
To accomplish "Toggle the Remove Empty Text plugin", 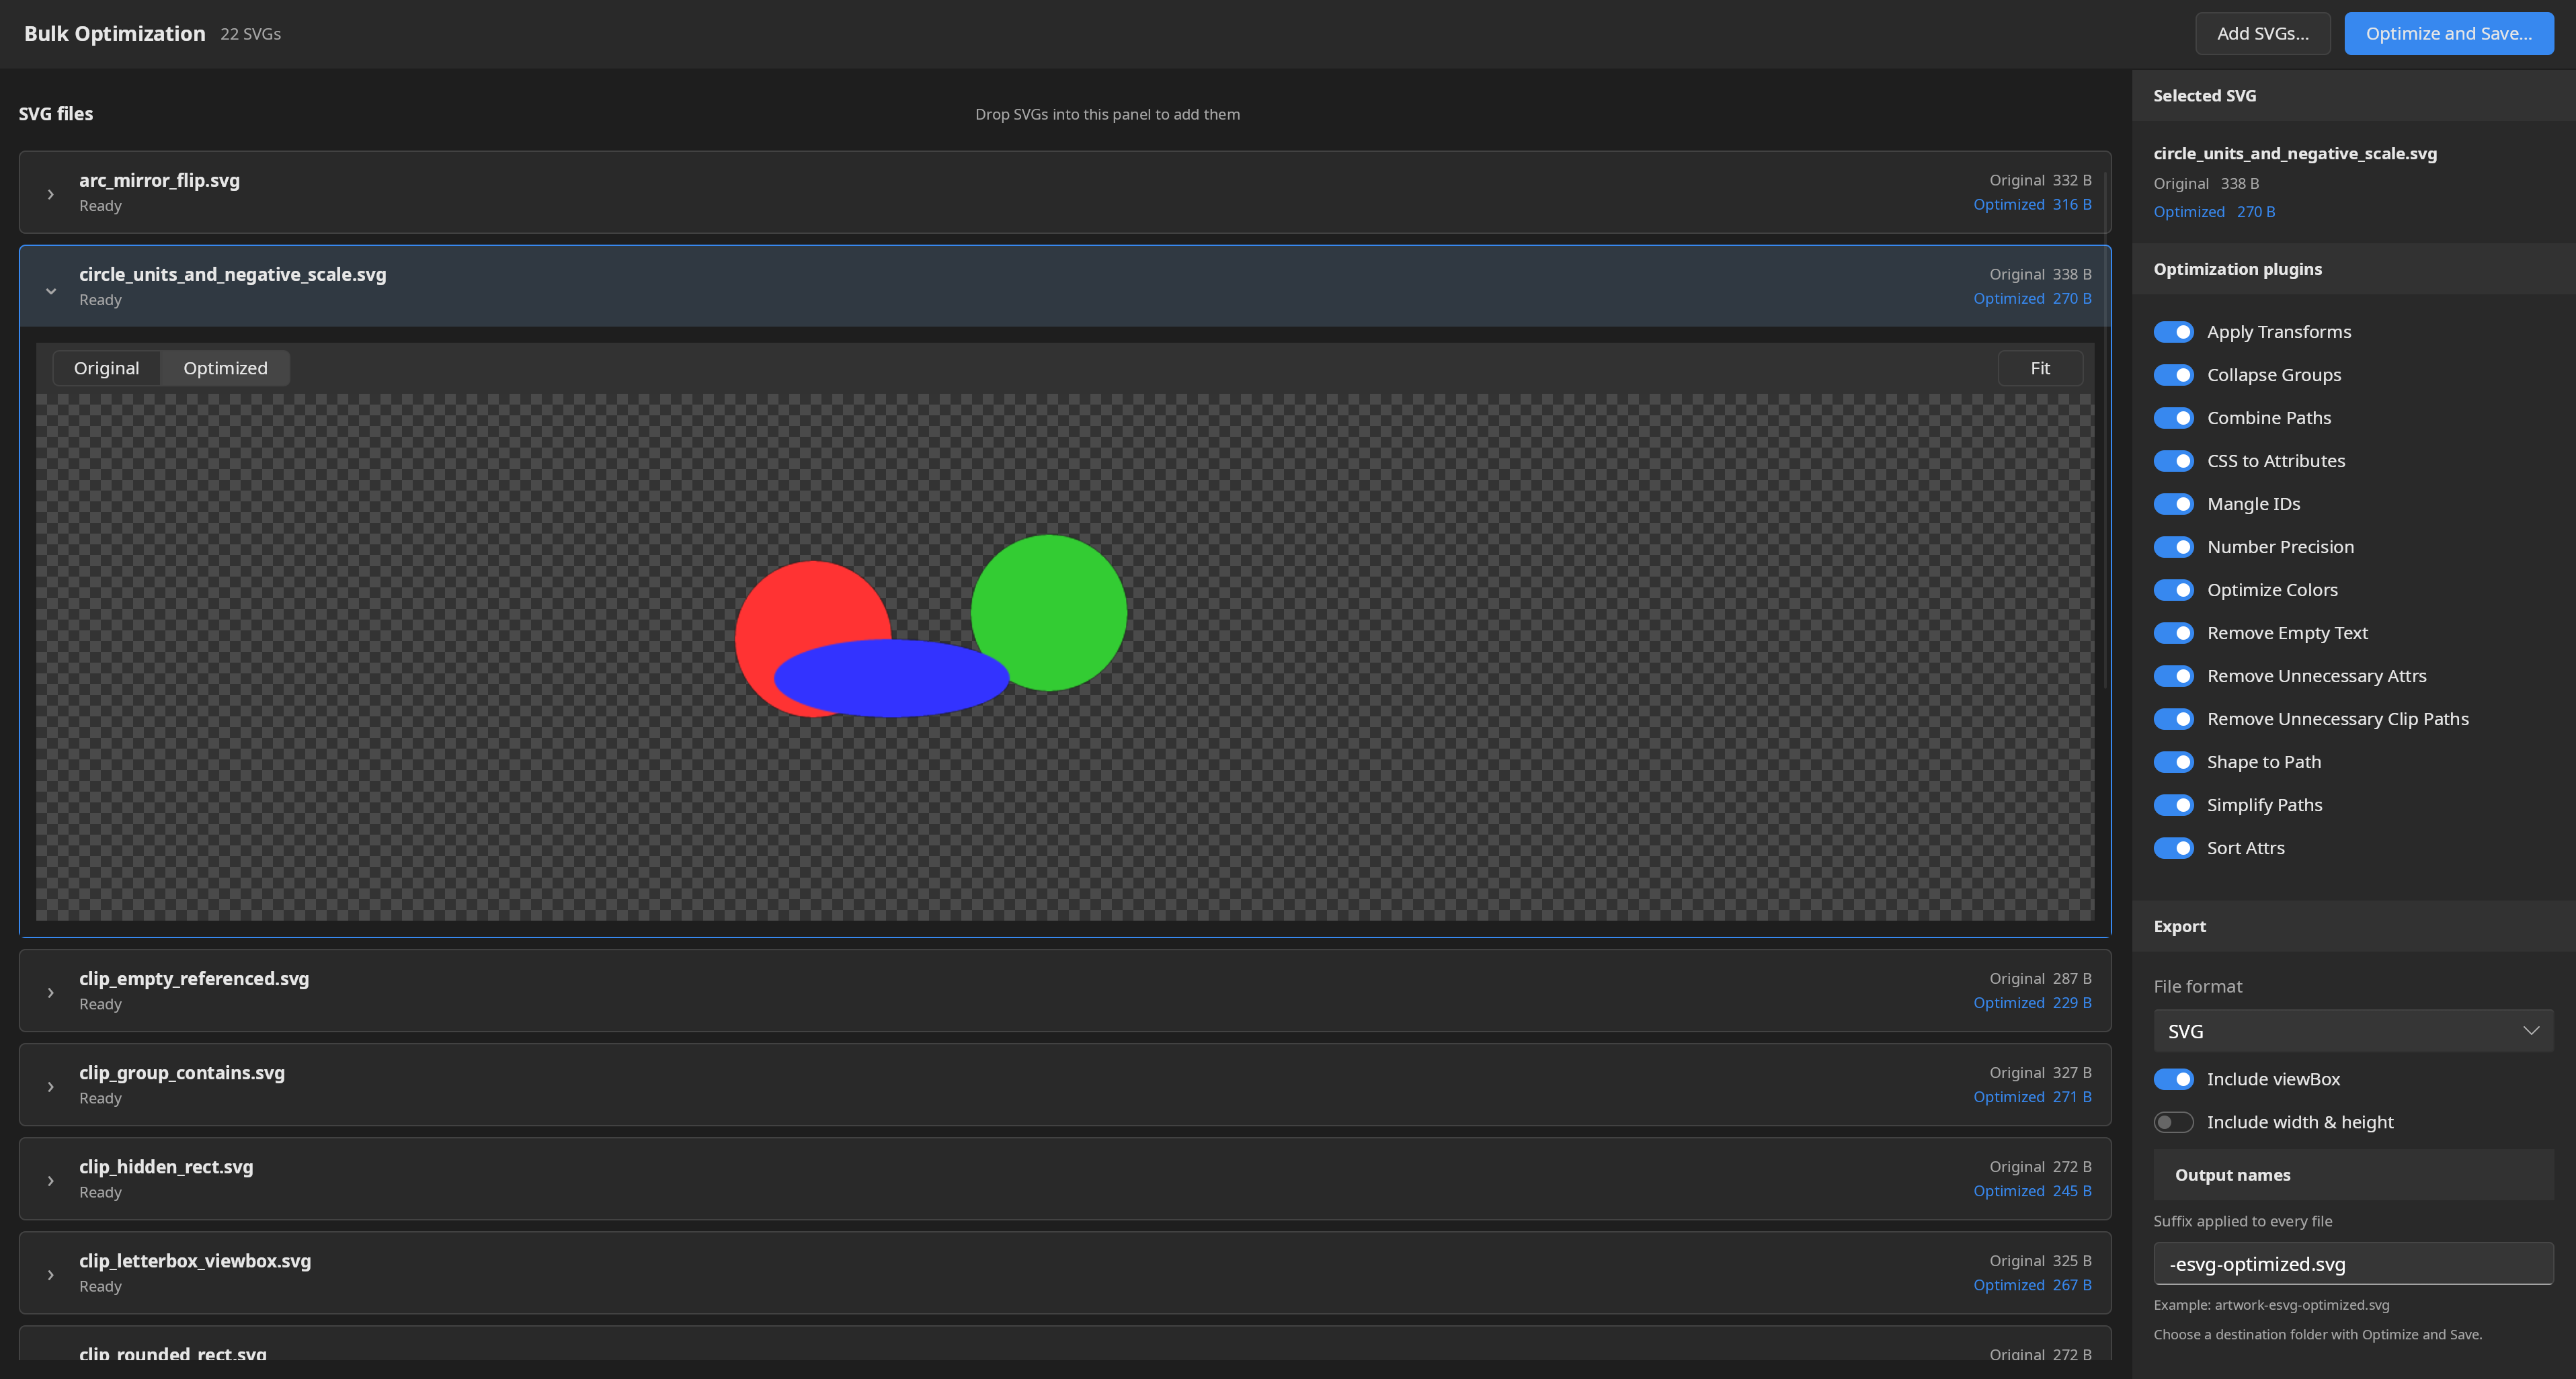I will click(x=2173, y=633).
